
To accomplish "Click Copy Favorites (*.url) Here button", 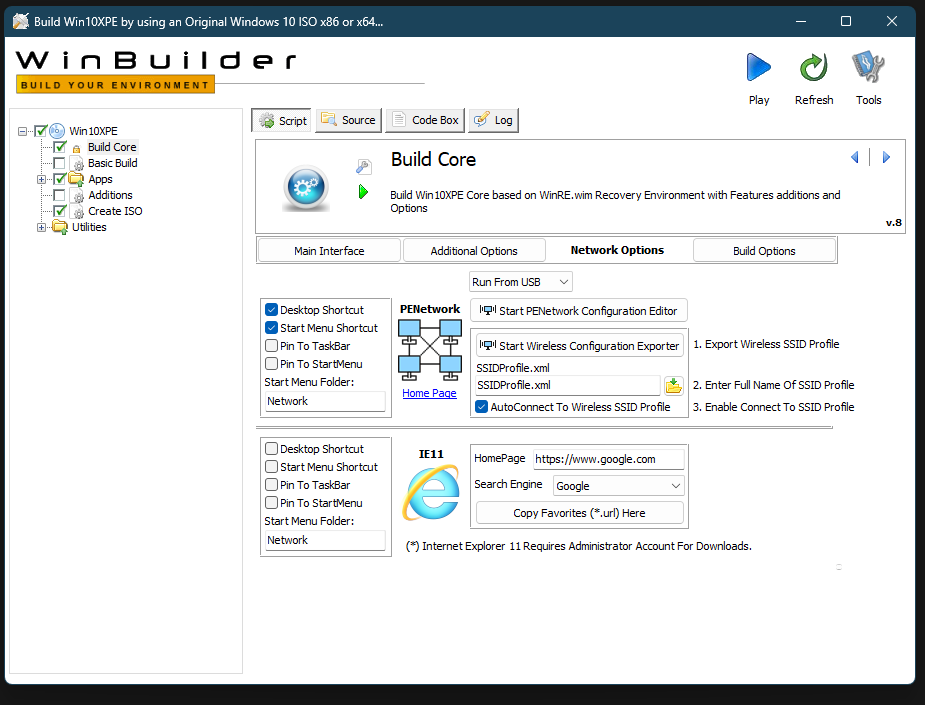I will coord(579,513).
